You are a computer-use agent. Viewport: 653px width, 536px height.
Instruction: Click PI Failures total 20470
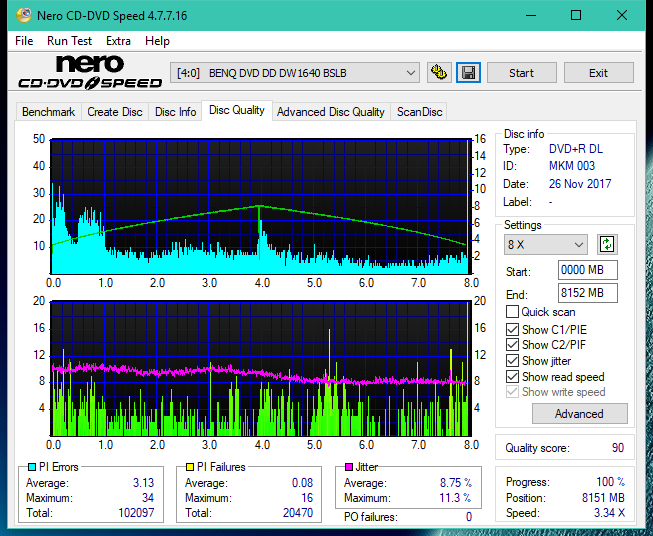[298, 513]
